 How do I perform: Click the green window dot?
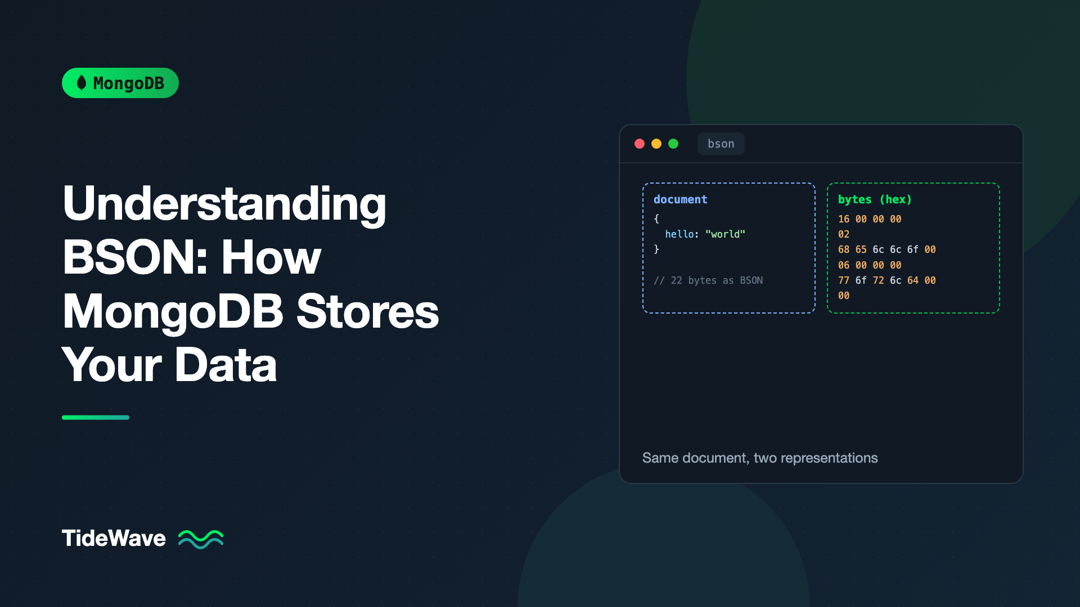674,144
